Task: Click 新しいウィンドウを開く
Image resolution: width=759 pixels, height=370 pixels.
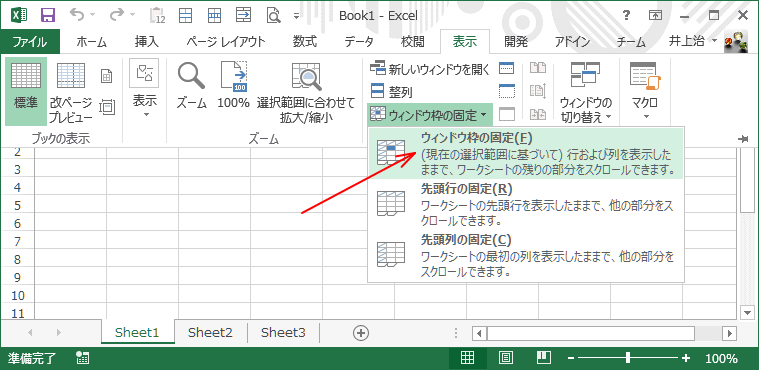Action: [430, 69]
